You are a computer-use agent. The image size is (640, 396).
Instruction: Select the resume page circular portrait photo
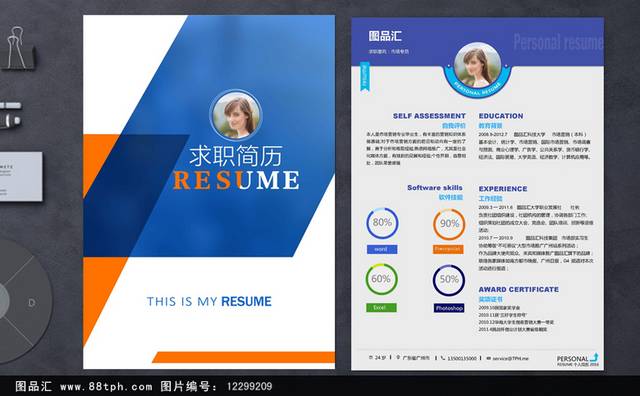(477, 66)
